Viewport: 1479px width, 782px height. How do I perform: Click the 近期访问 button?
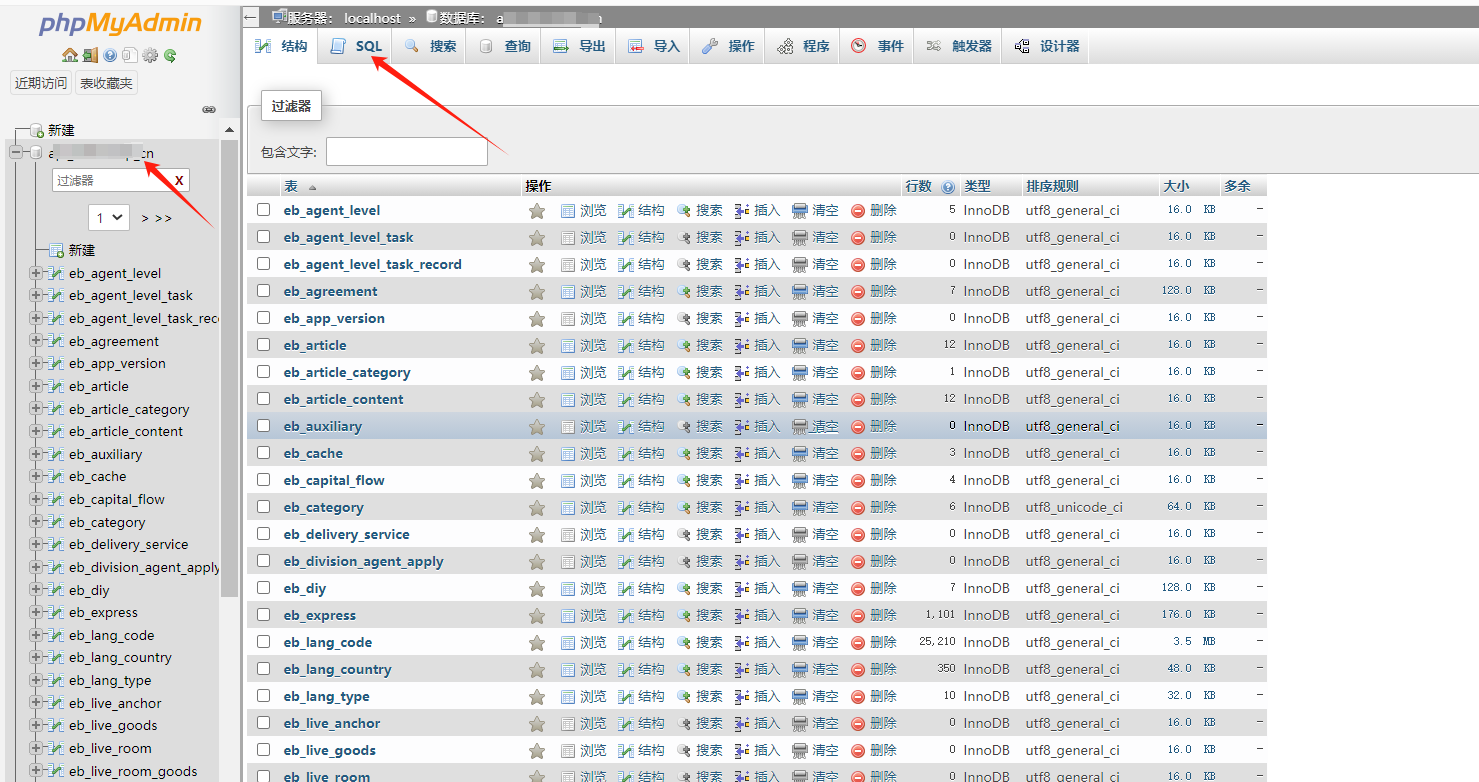pos(41,83)
